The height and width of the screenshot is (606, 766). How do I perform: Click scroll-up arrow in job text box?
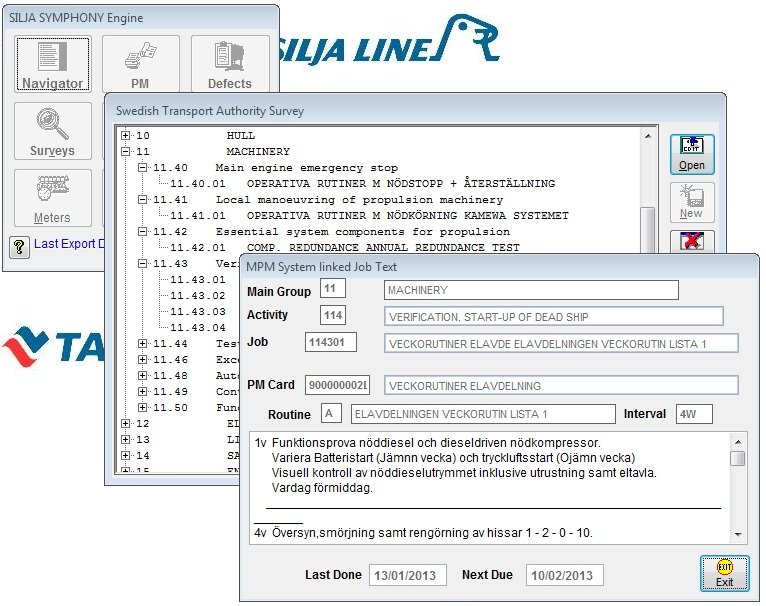[x=738, y=442]
